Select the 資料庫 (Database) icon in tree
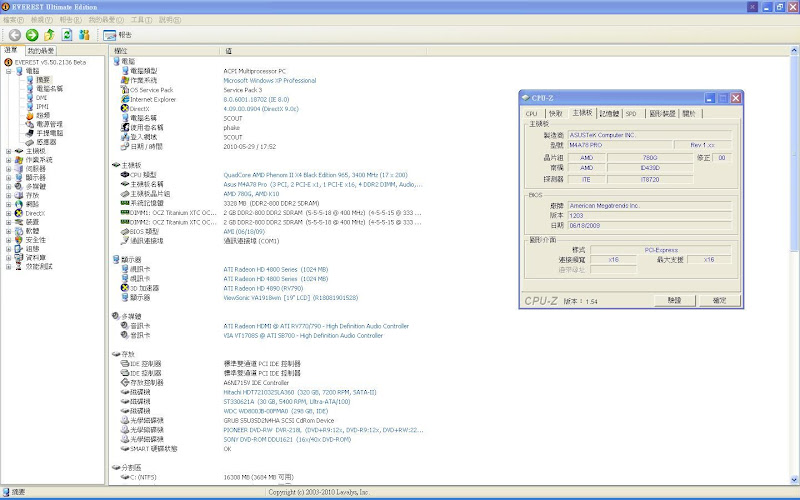 (19, 258)
